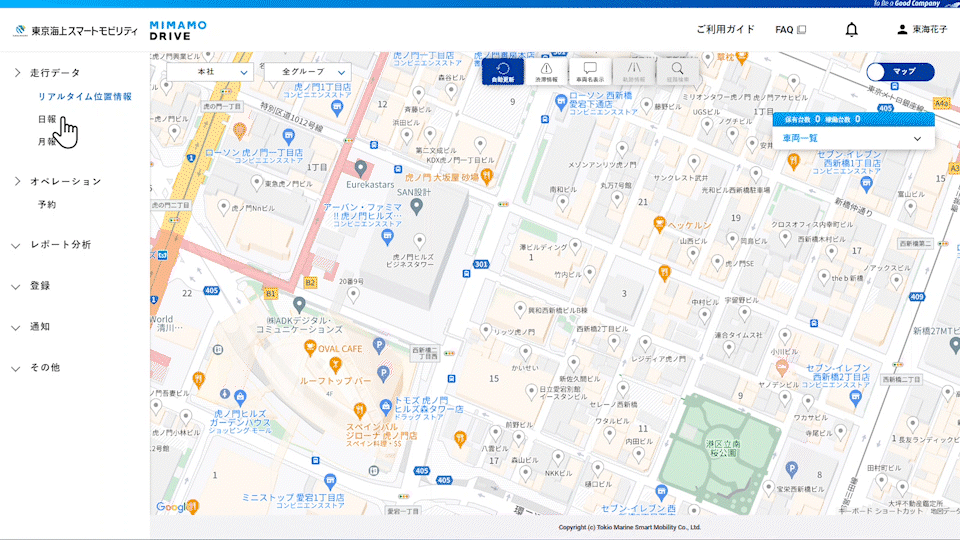Viewport: 960px width, 540px height.
Task: Show 渋滞情報 traffic congestion info
Action: [546, 72]
